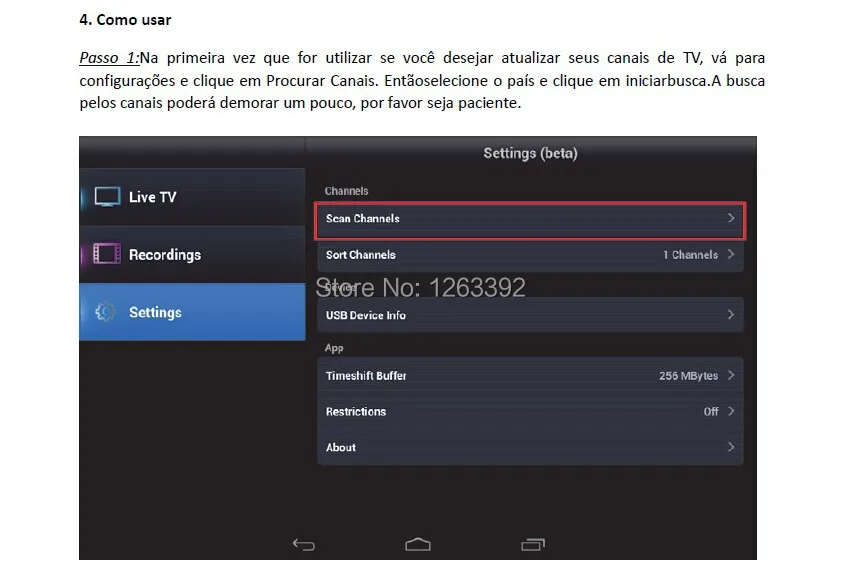Image resolution: width=841 pixels, height=576 pixels.
Task: Open USB Device Info
Action: point(530,315)
